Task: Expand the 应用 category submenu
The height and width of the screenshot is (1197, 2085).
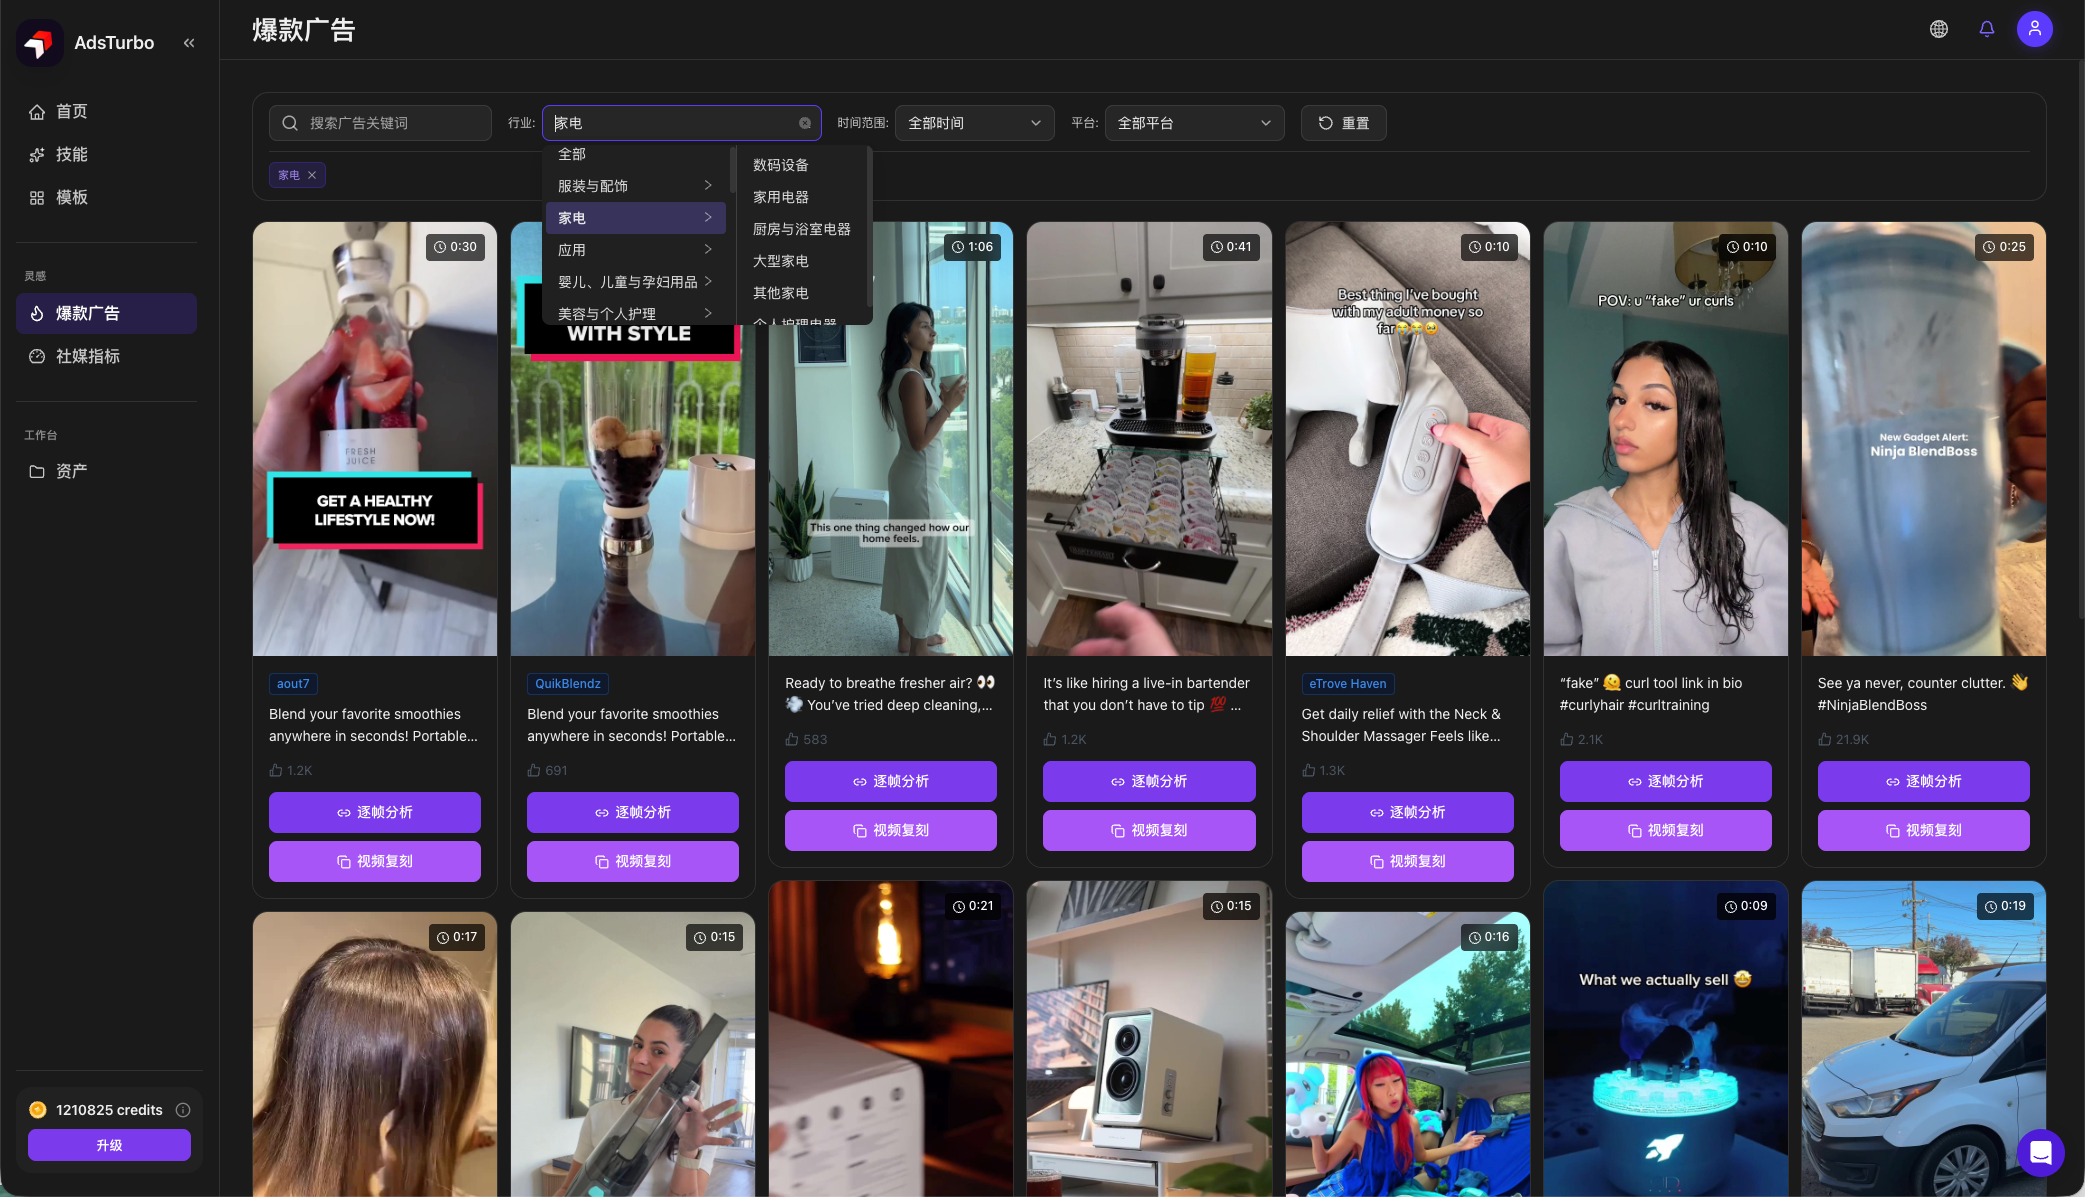Action: click(x=635, y=250)
